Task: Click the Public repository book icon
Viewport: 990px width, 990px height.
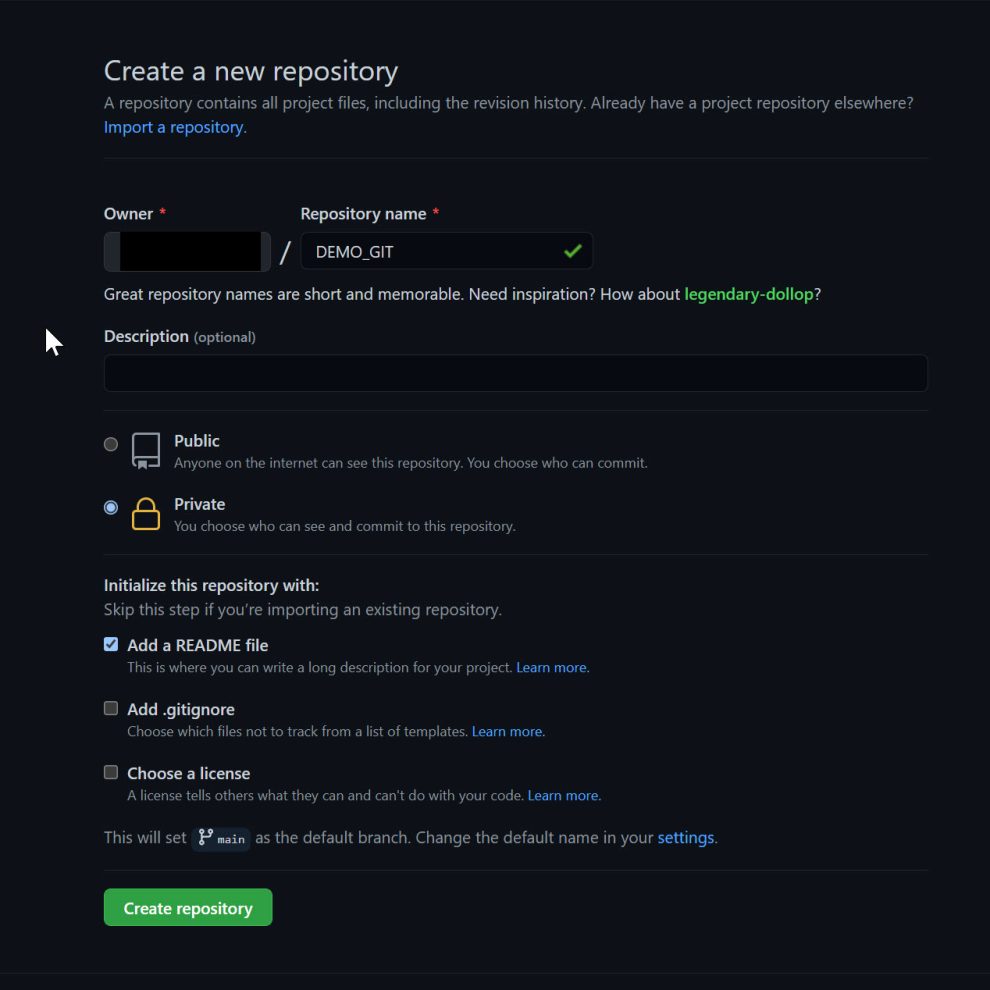Action: [x=146, y=451]
